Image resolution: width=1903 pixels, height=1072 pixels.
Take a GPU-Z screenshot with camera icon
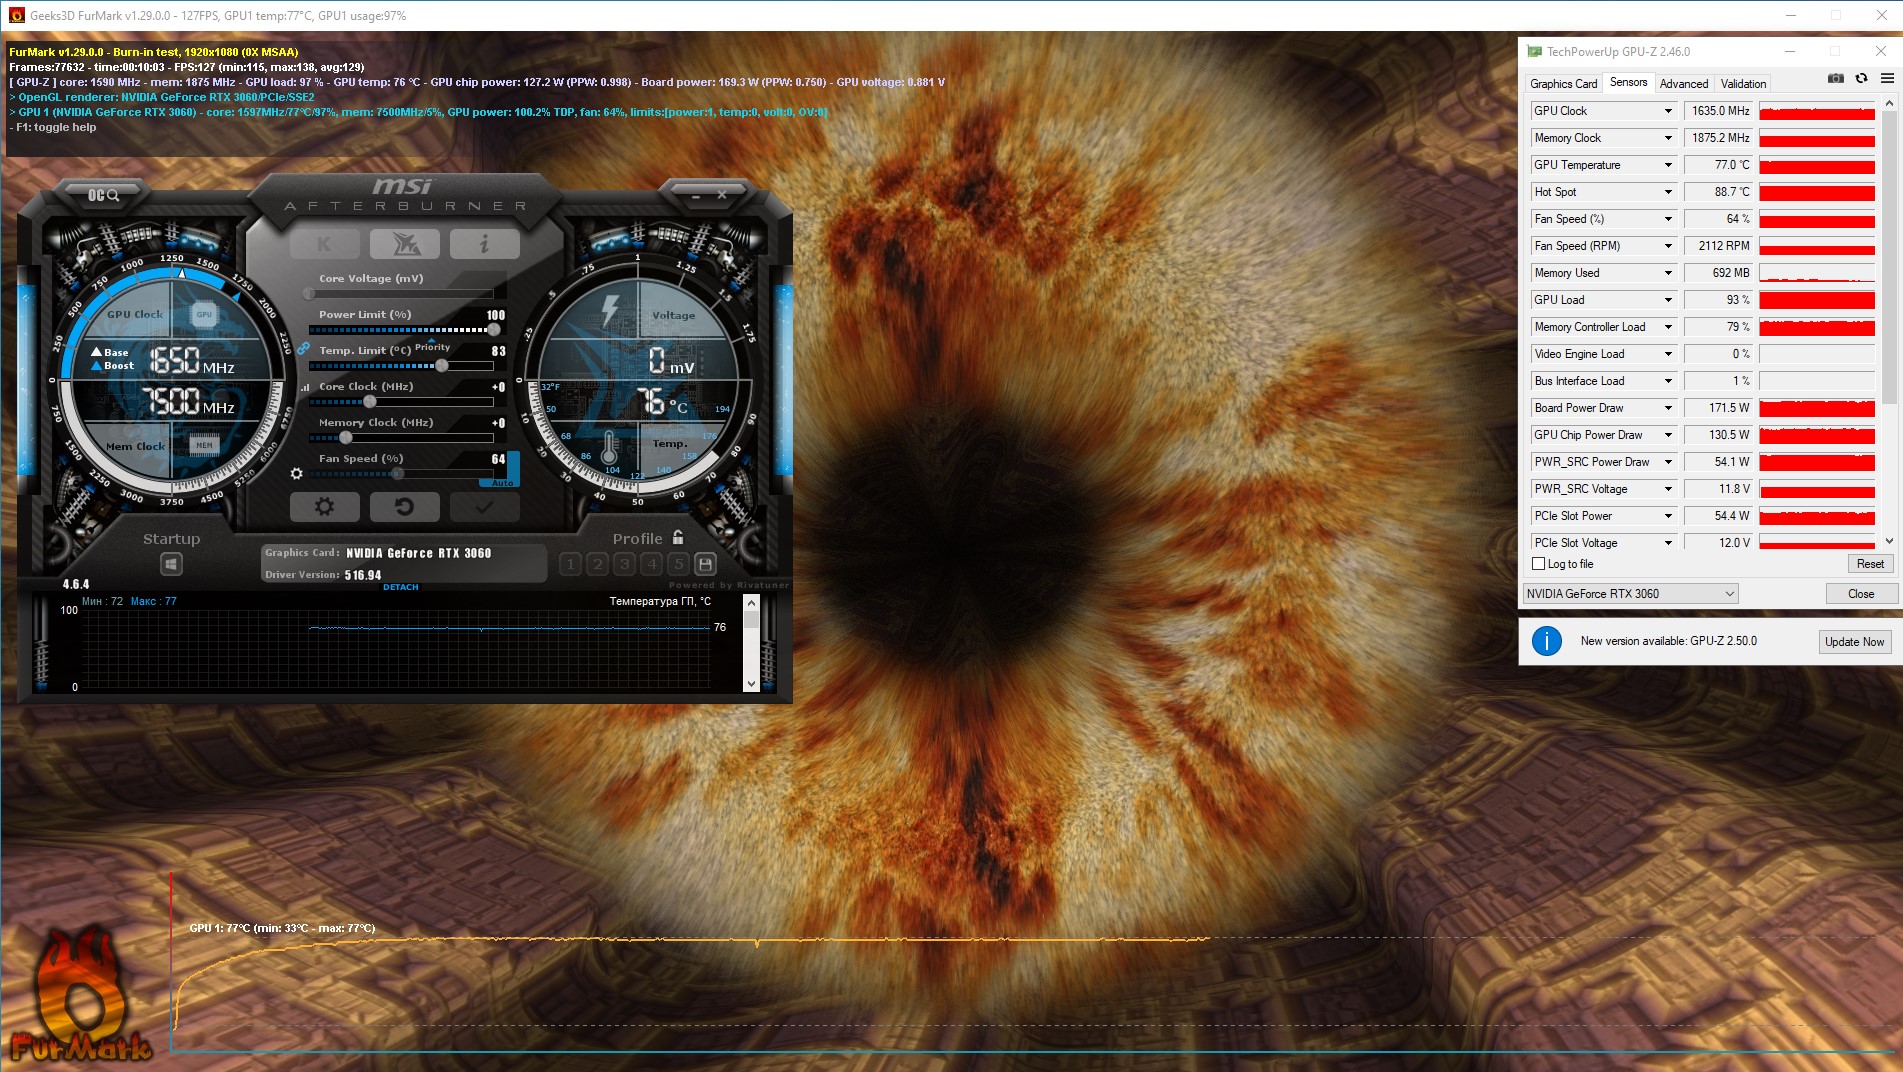(1836, 78)
